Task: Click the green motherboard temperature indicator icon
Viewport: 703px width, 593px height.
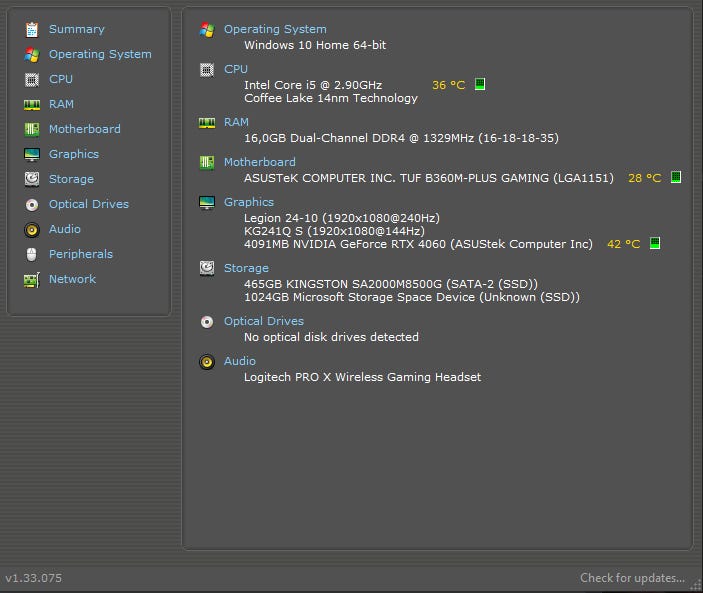Action: click(x=676, y=177)
